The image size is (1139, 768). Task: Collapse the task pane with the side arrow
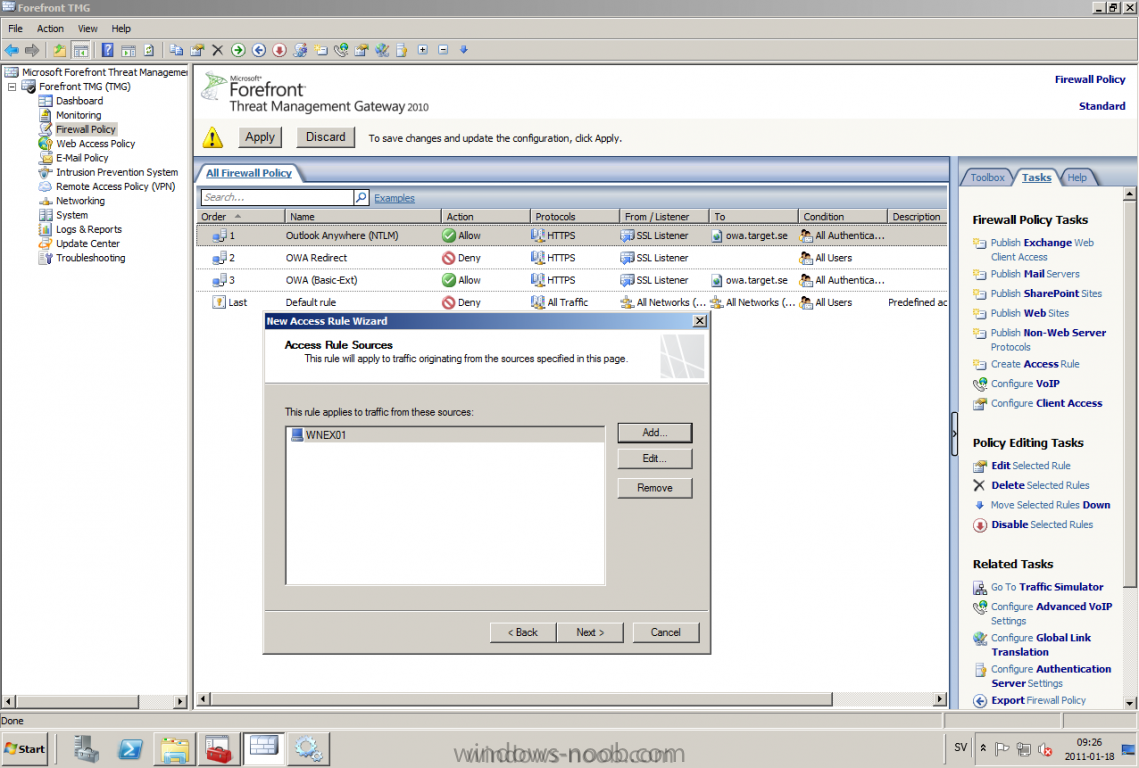[x=954, y=434]
